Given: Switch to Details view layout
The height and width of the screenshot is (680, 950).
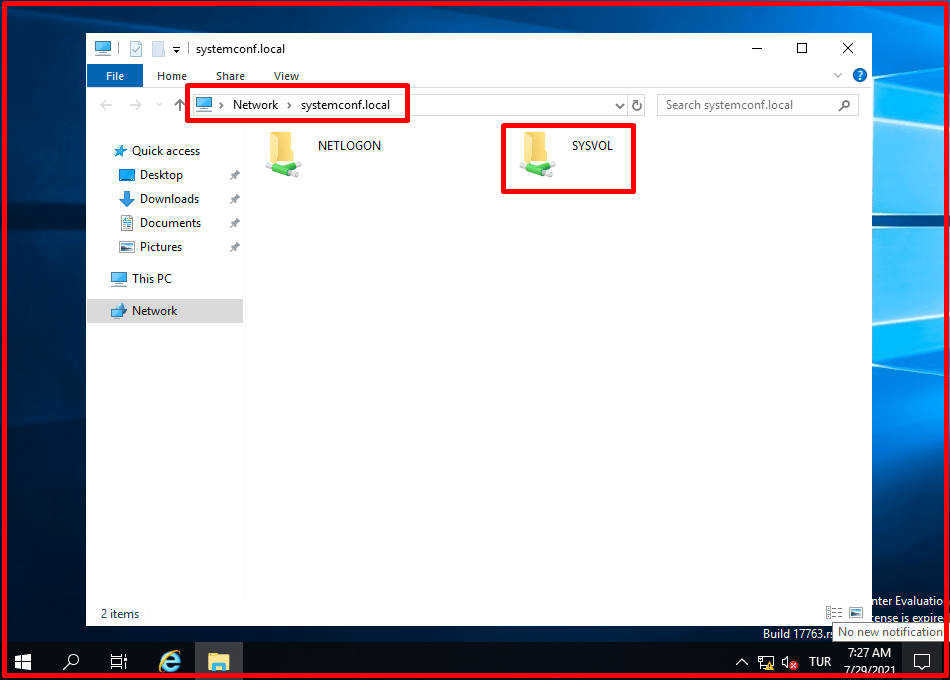Looking at the screenshot, I should pos(834,613).
